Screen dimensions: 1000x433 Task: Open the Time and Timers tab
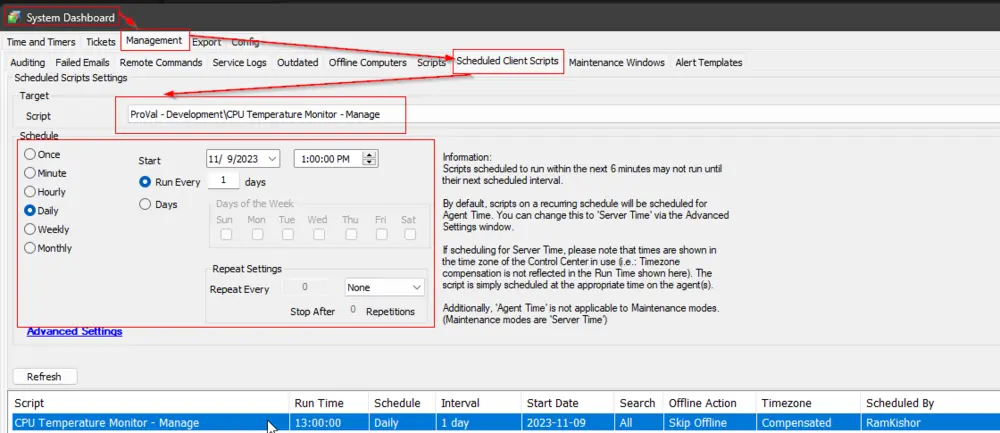click(41, 42)
